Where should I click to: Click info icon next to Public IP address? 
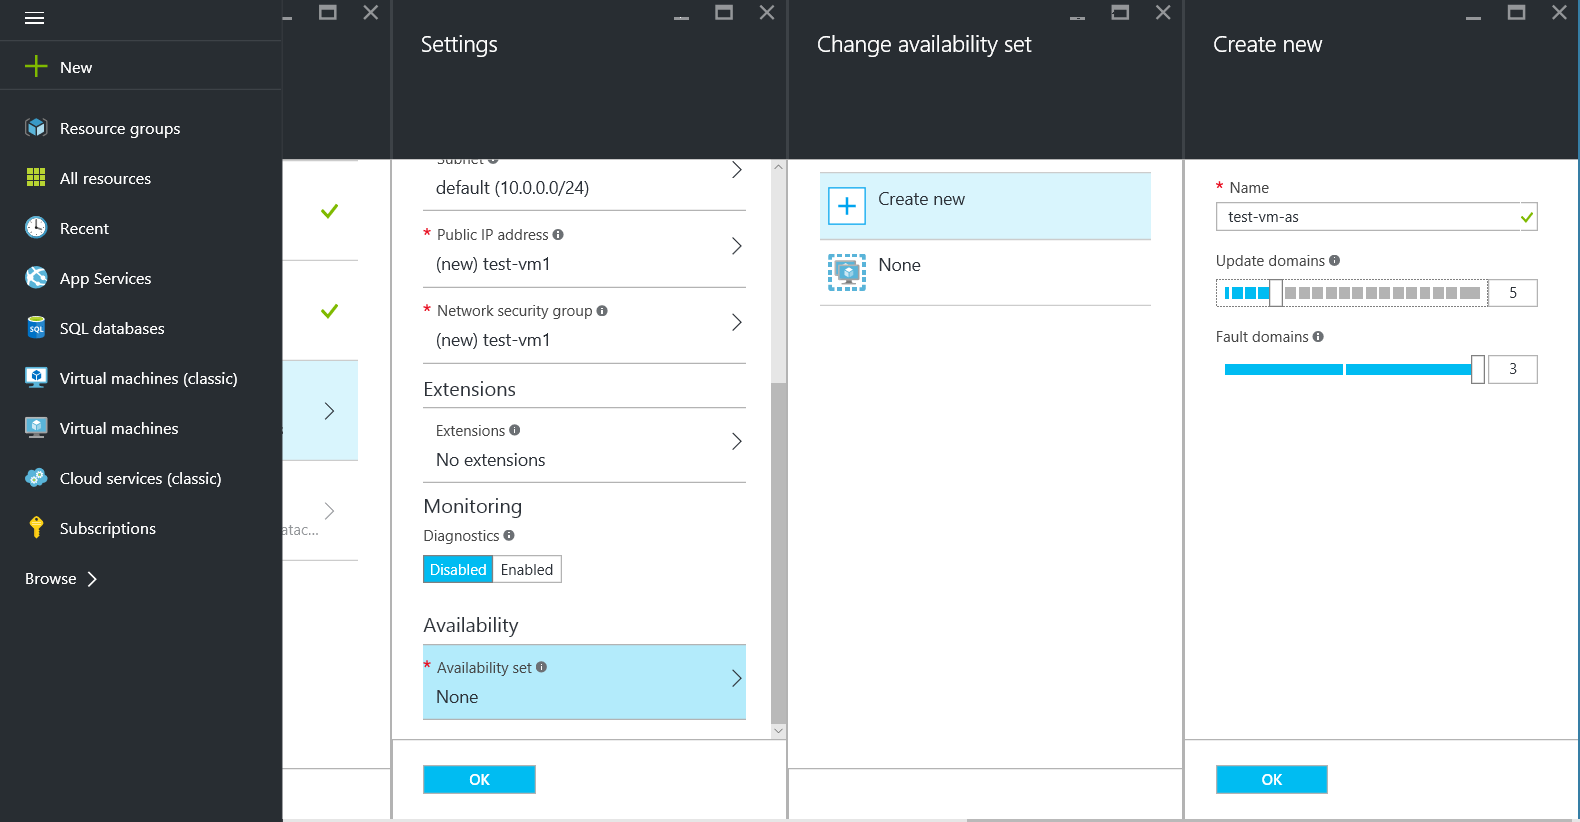[558, 234]
